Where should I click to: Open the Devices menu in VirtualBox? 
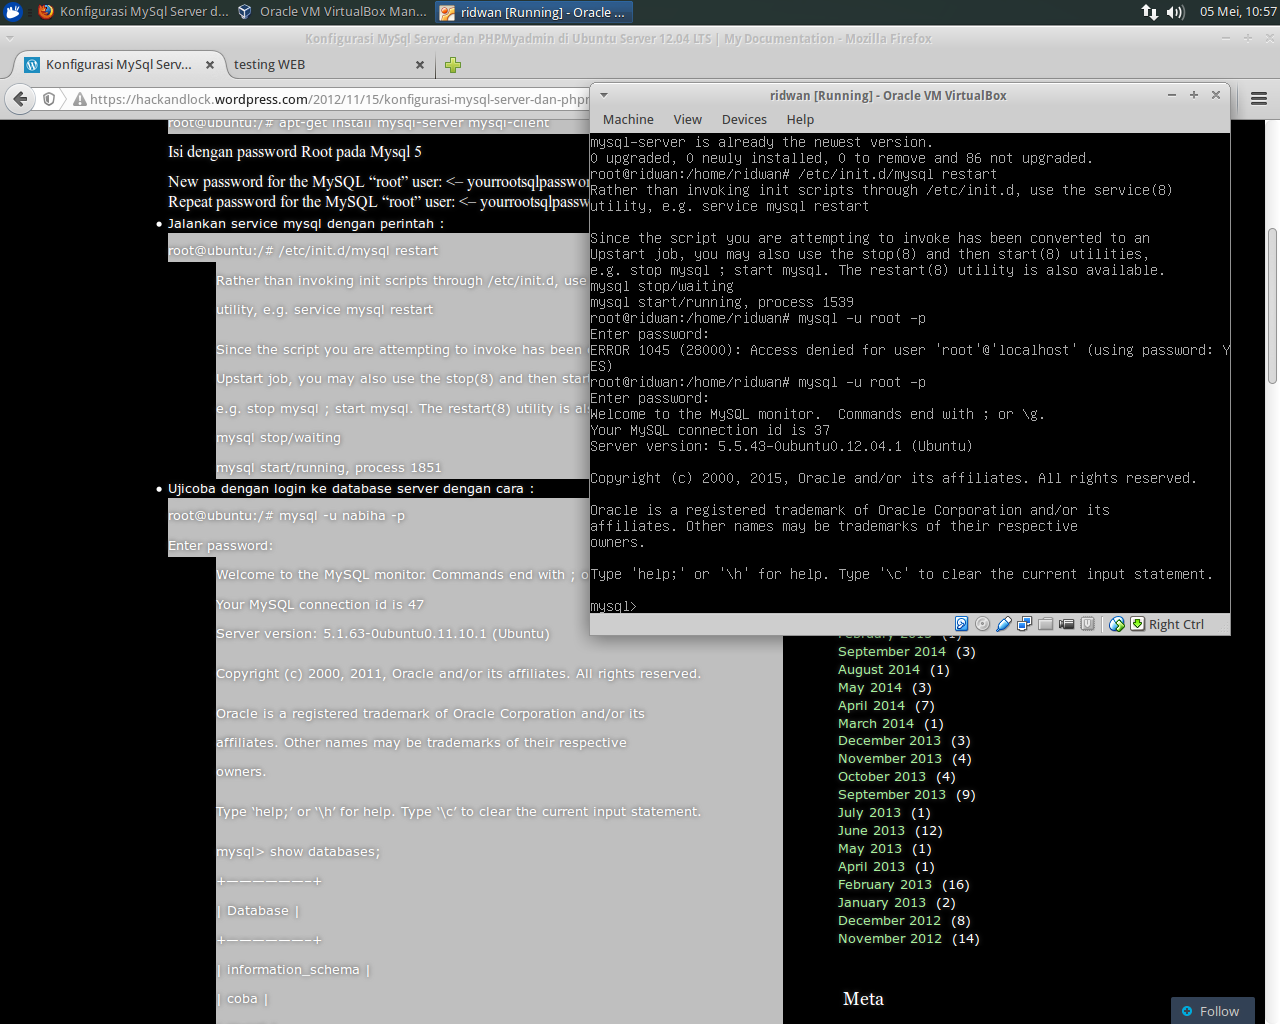tap(744, 119)
